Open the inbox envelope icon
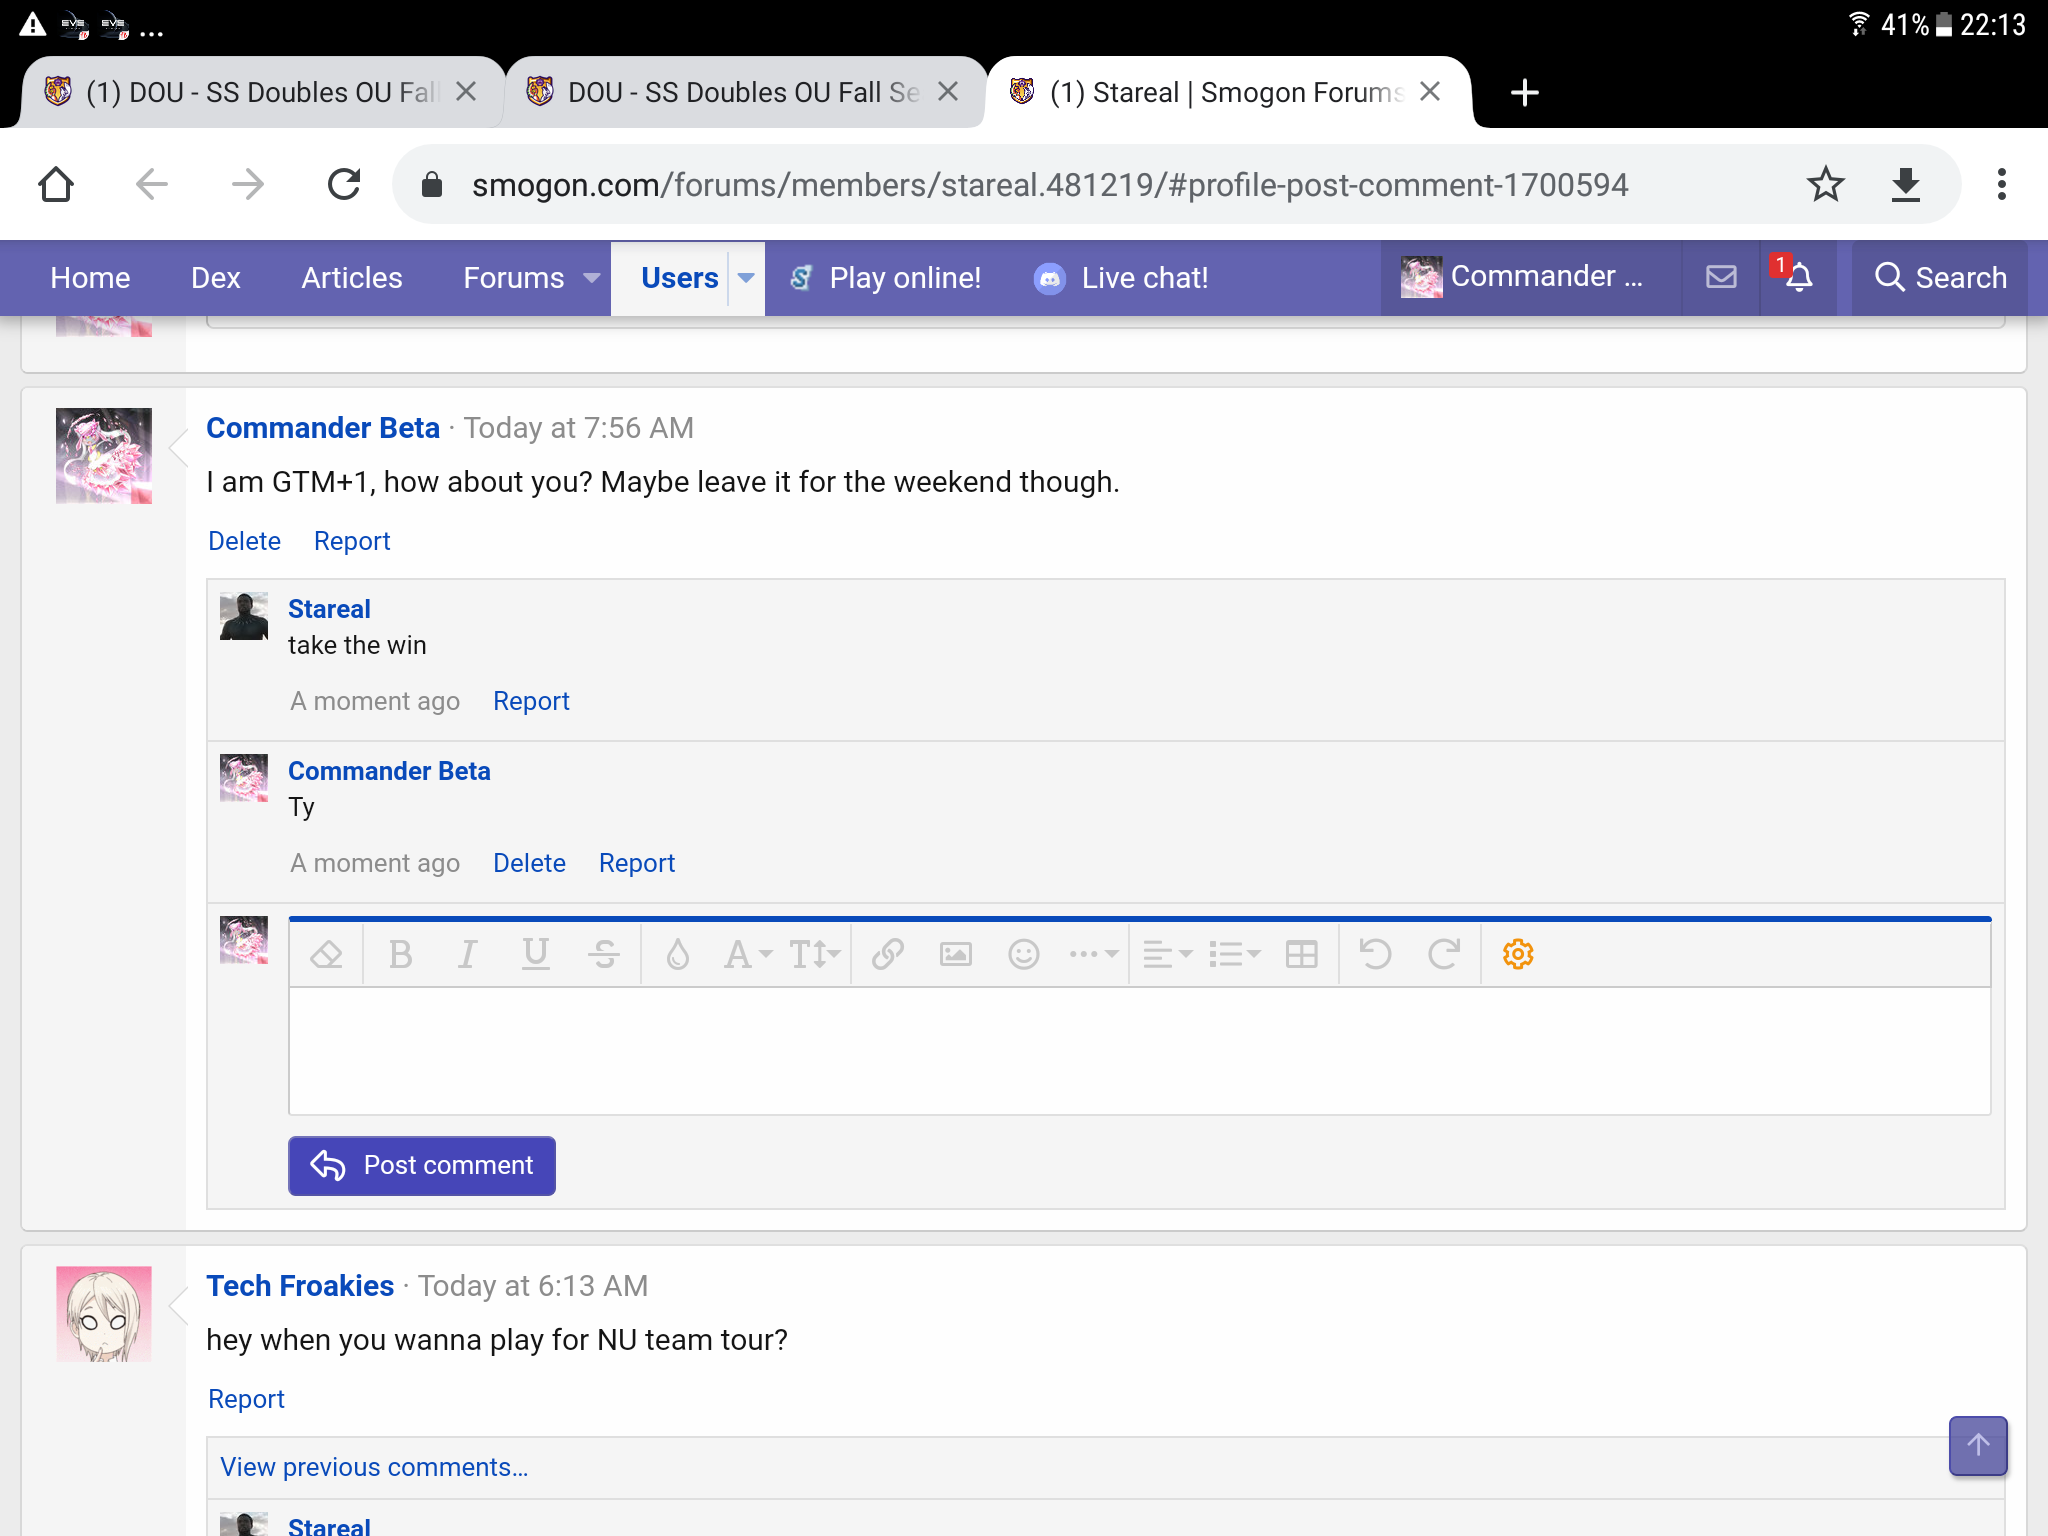Screen dimensions: 2048x1536 [1721, 277]
